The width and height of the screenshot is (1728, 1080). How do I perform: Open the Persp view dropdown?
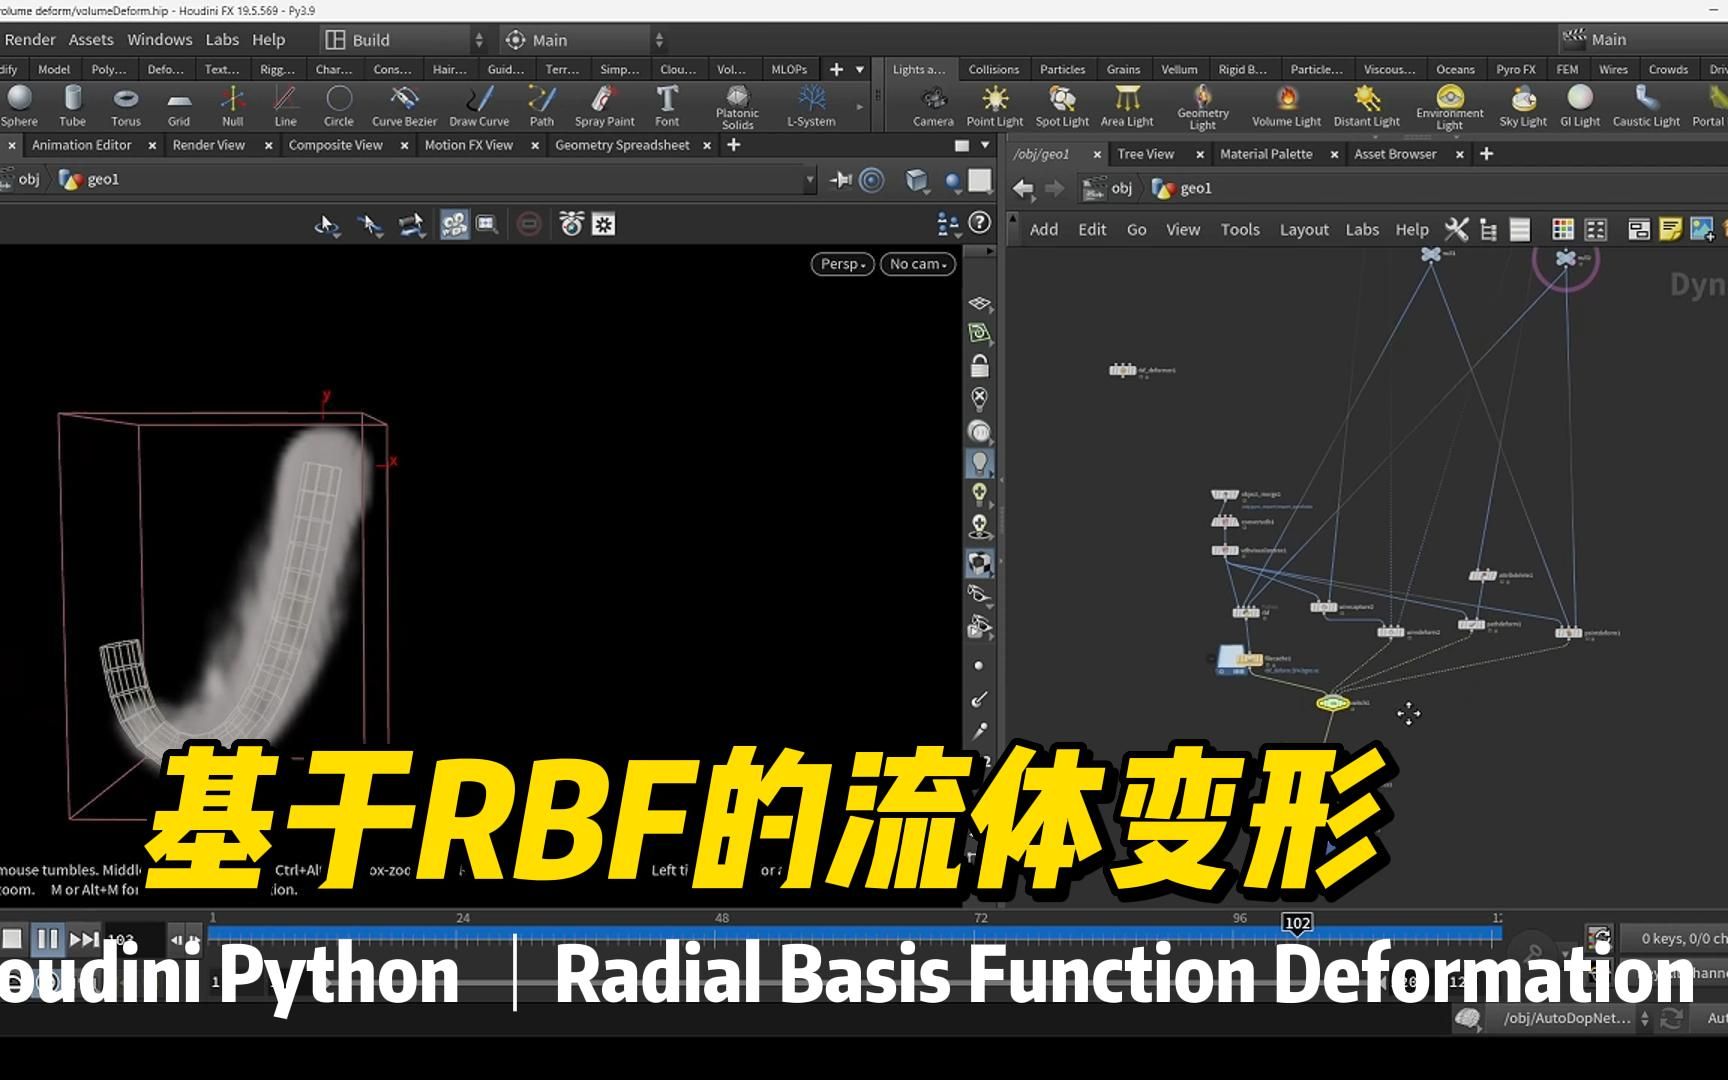(x=841, y=264)
